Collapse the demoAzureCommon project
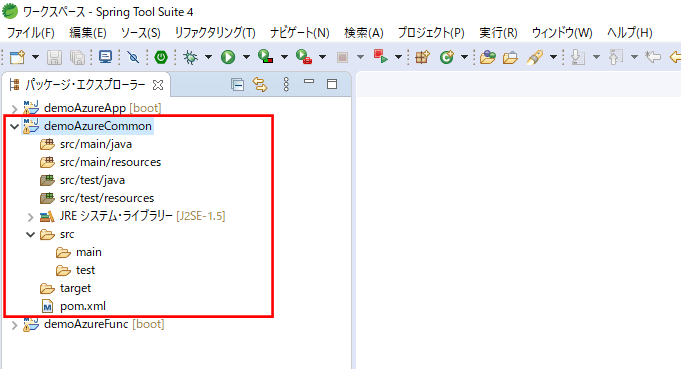681x369 pixels. [14, 126]
